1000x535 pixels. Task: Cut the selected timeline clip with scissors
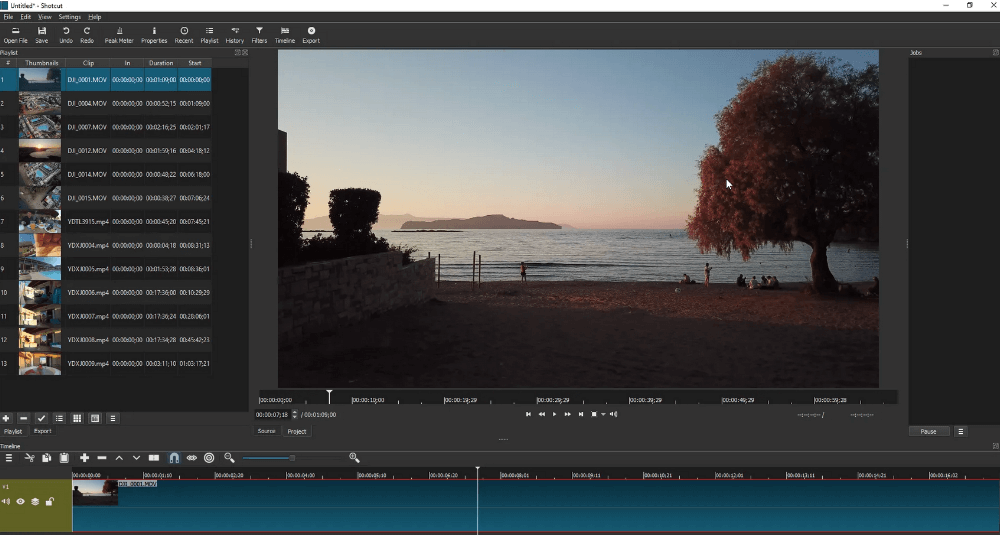click(x=29, y=458)
